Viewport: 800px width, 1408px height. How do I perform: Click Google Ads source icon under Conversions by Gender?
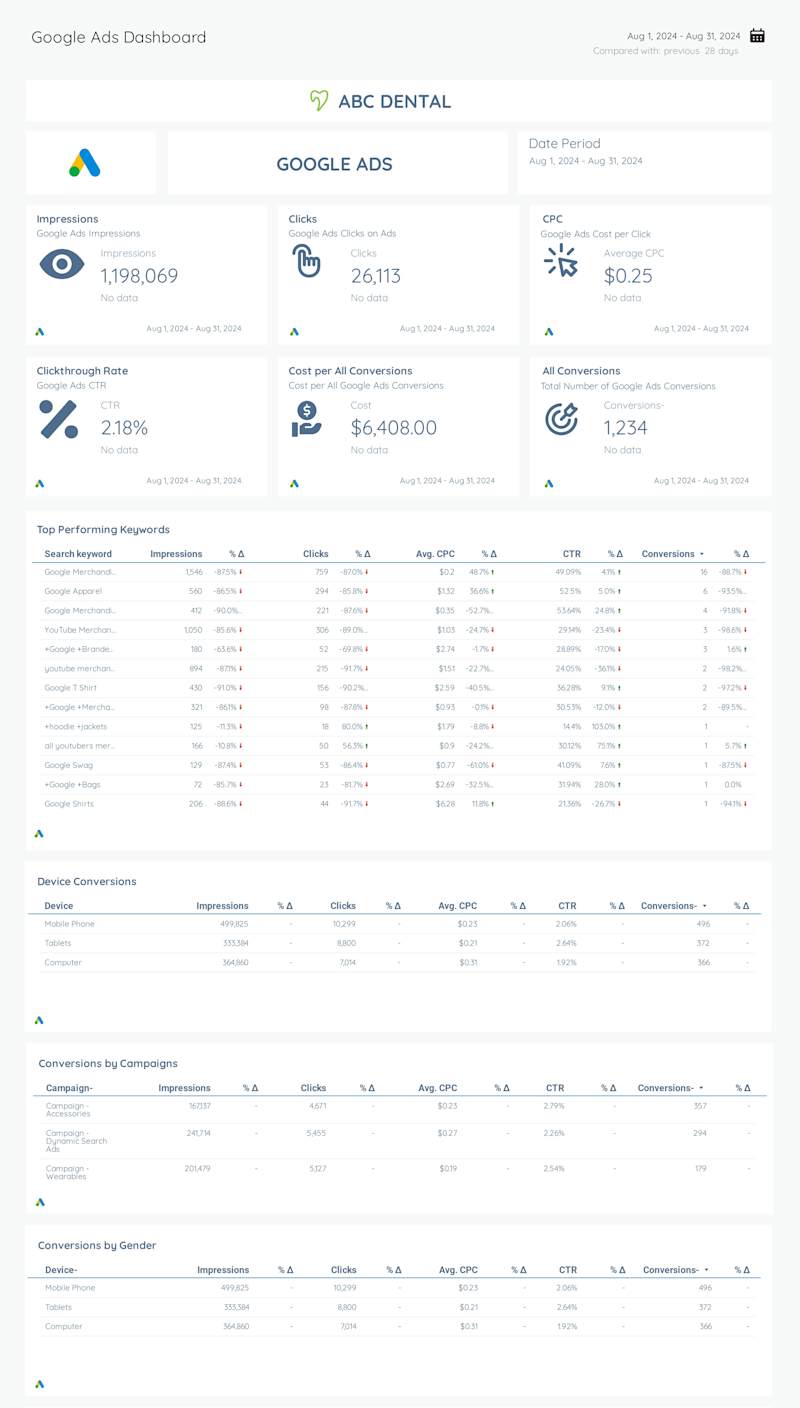point(39,1384)
